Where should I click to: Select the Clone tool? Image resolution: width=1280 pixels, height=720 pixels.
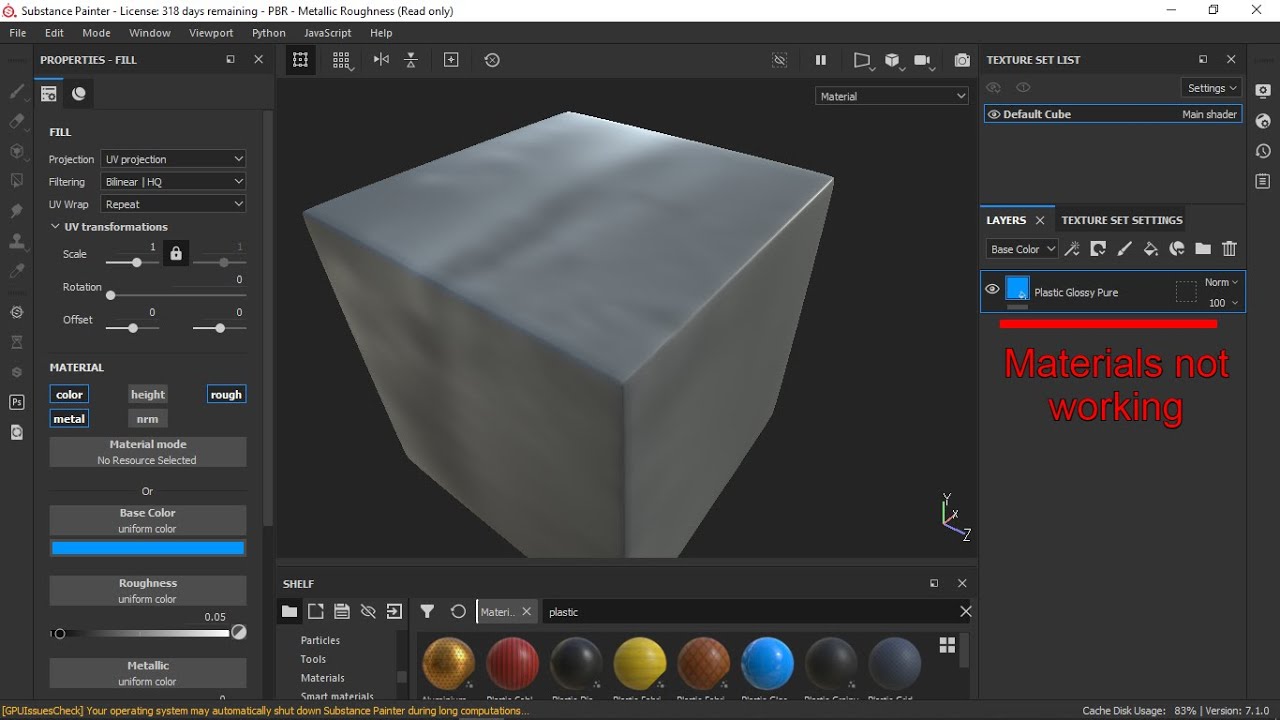pos(16,241)
